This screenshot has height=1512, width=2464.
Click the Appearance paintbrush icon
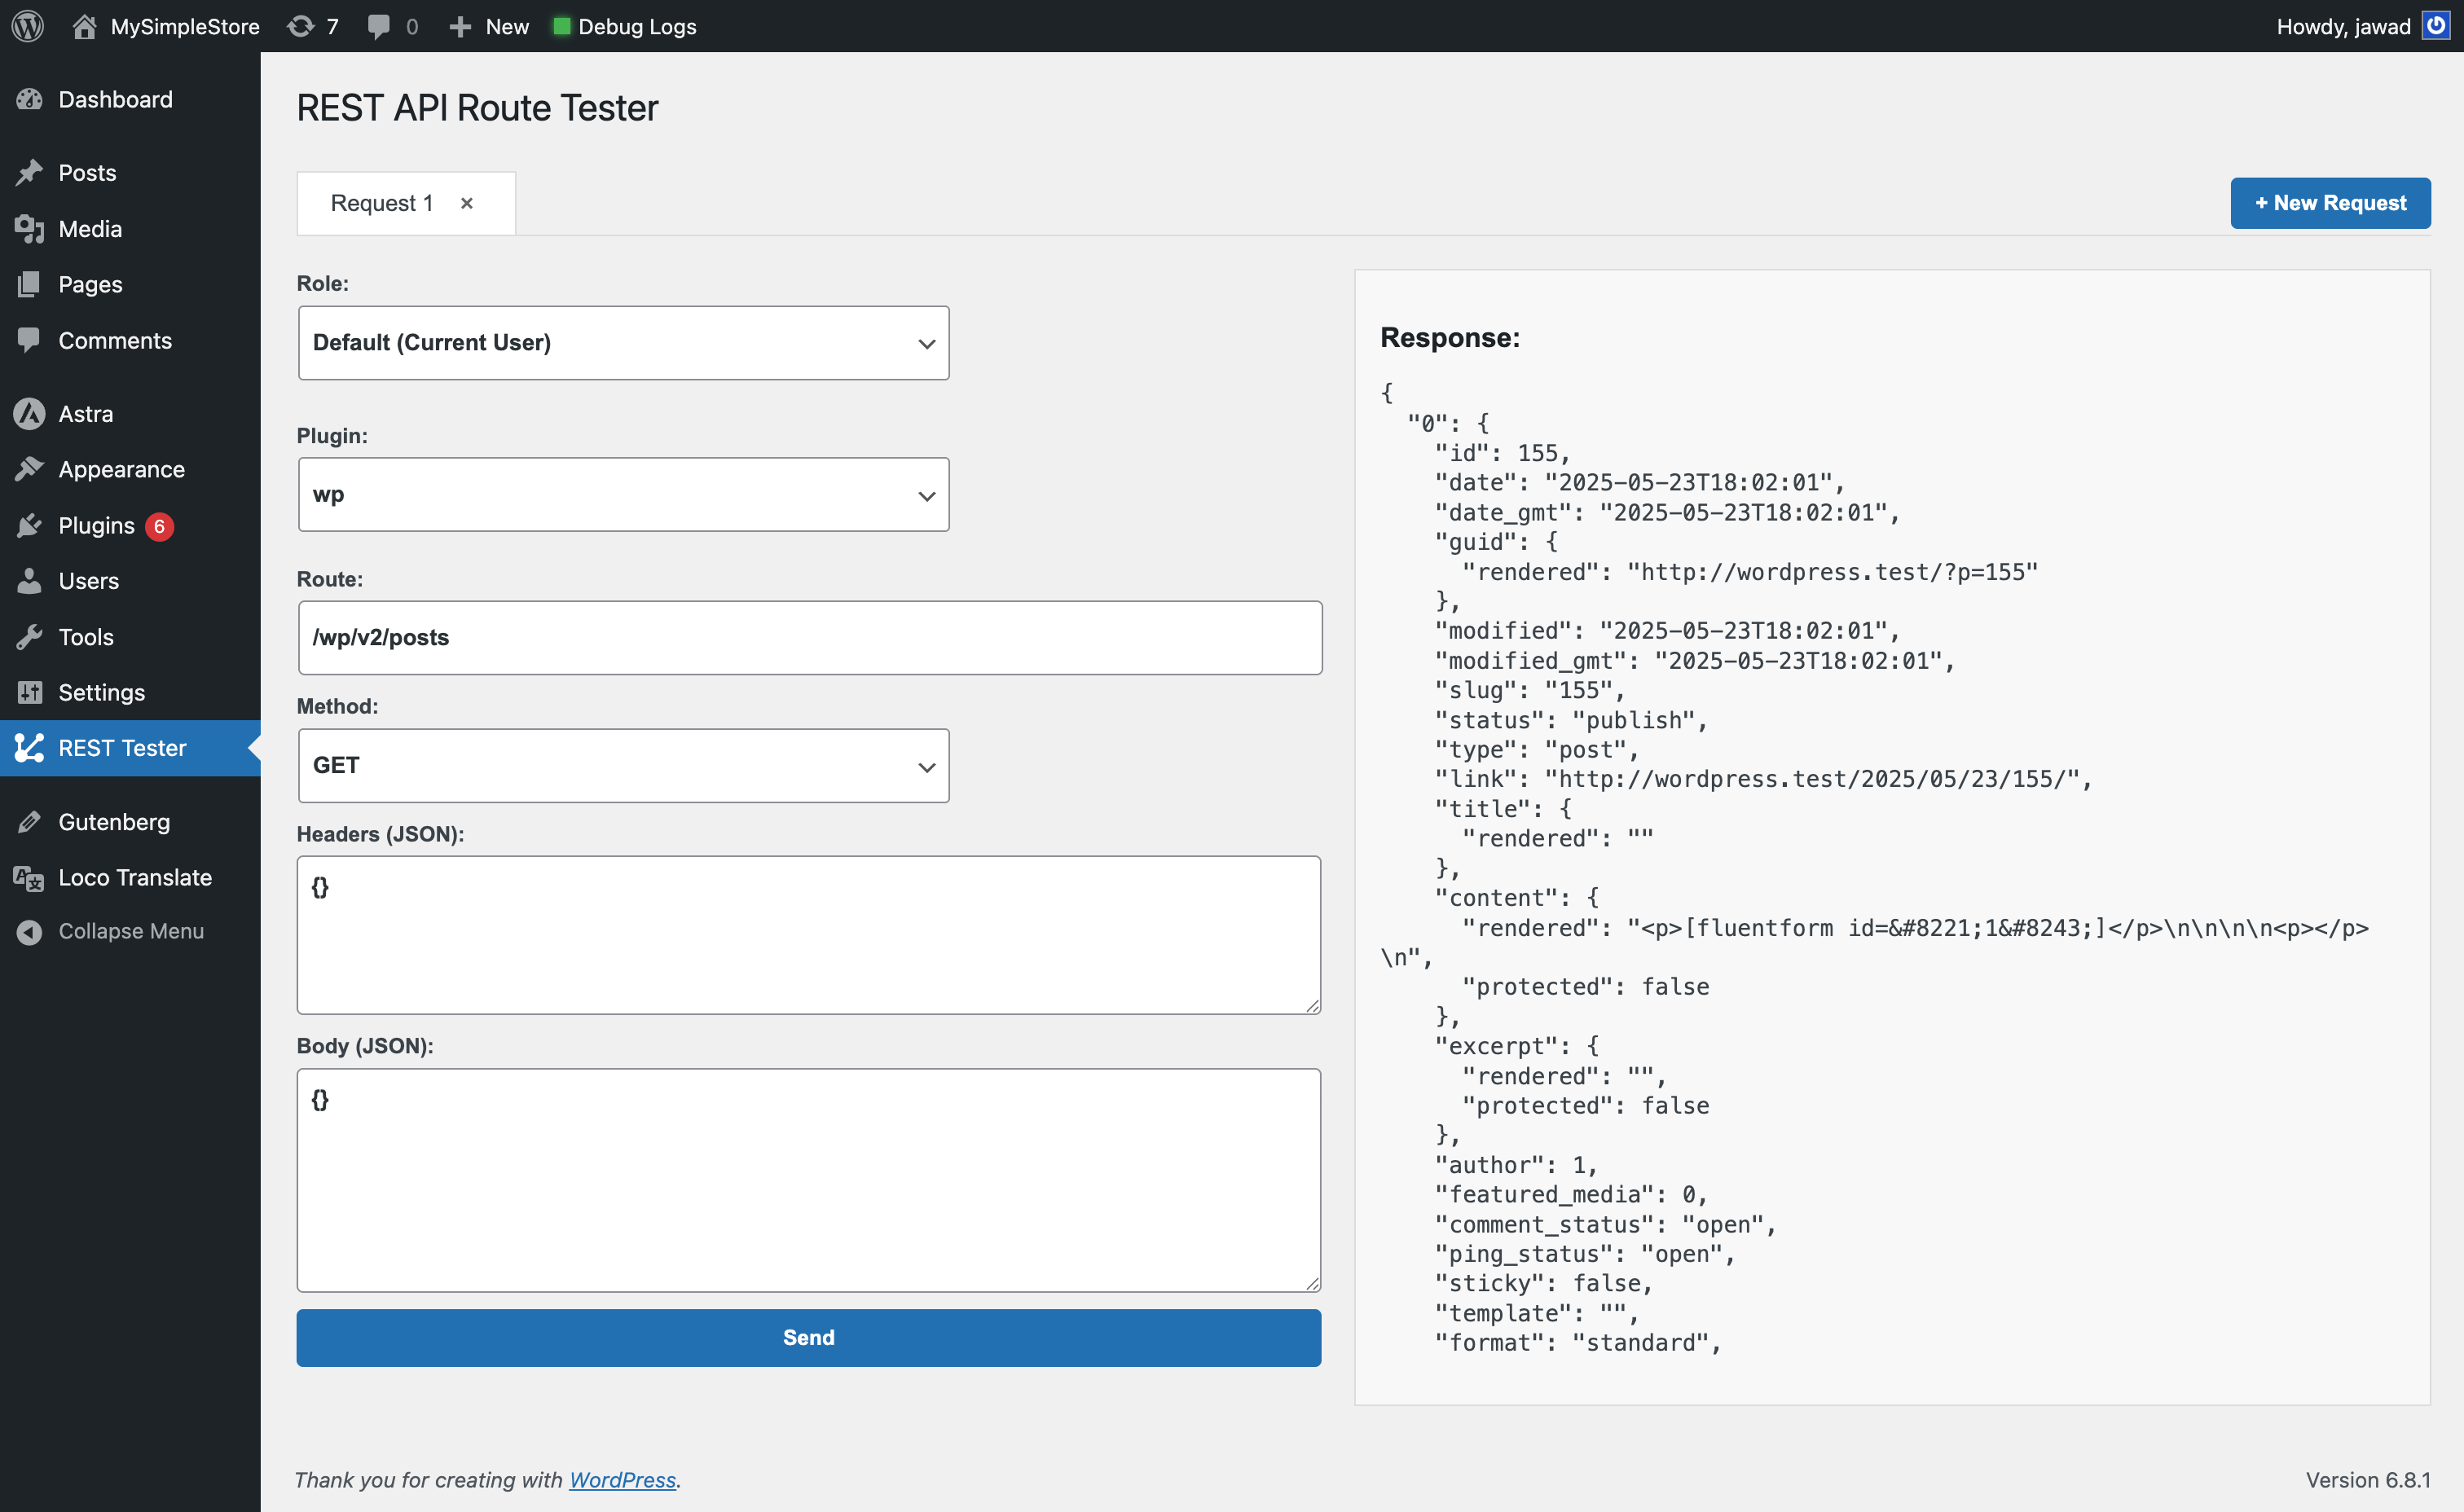[30, 469]
